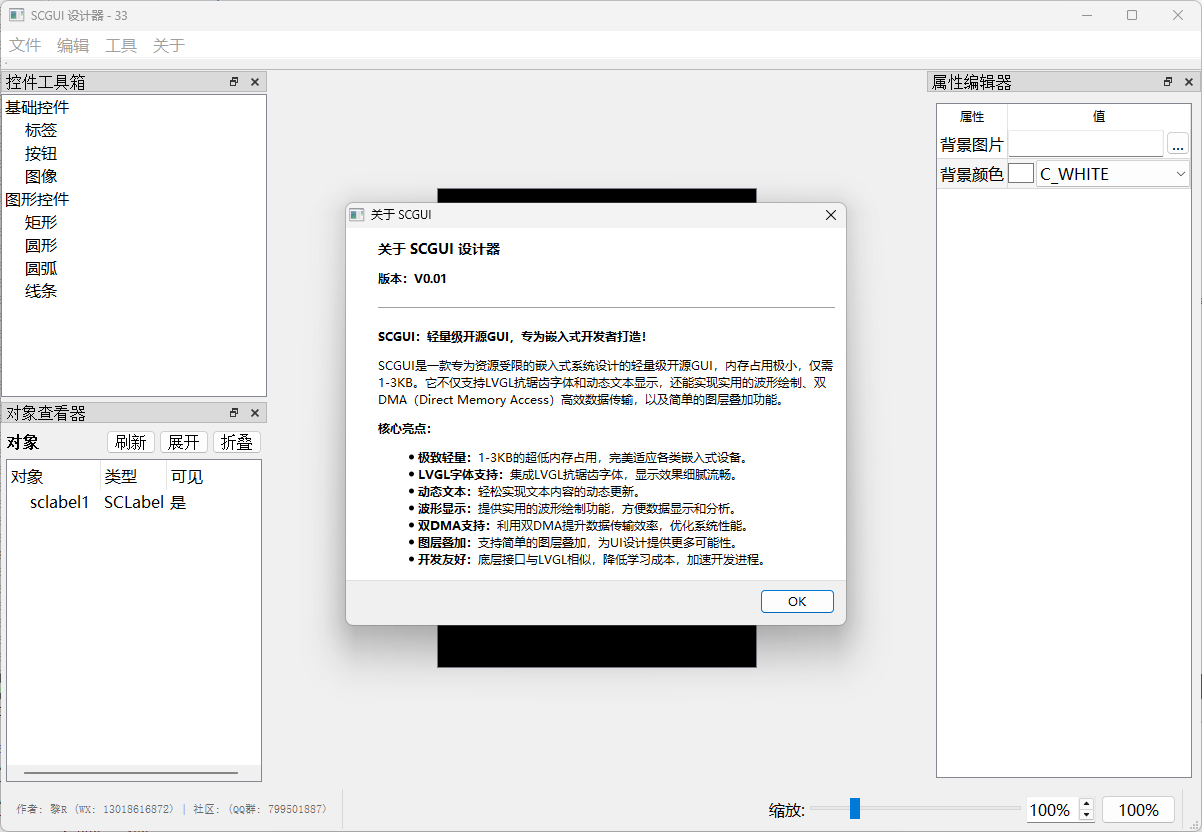Image resolution: width=1202 pixels, height=832 pixels.
Task: Select 基础控件 category in toolbox
Action: tap(37, 107)
